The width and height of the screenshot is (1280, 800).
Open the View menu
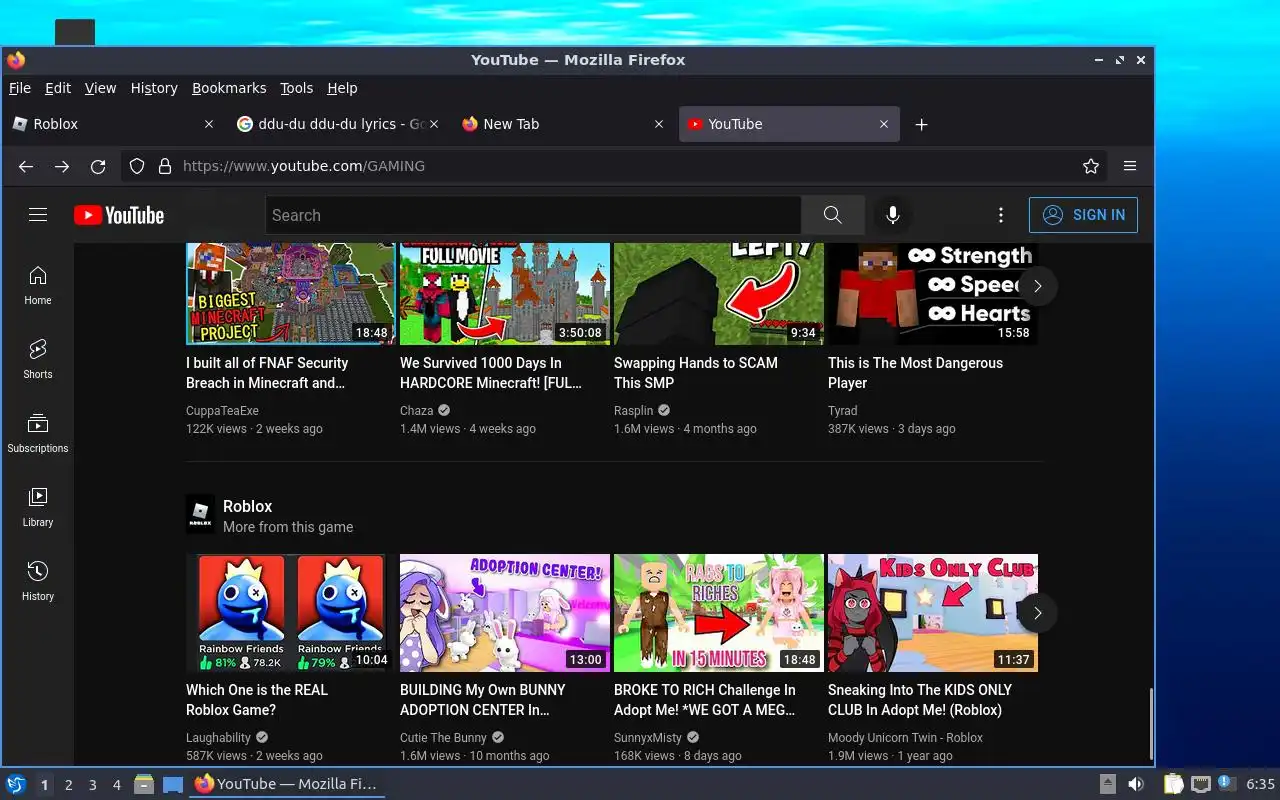coord(100,88)
